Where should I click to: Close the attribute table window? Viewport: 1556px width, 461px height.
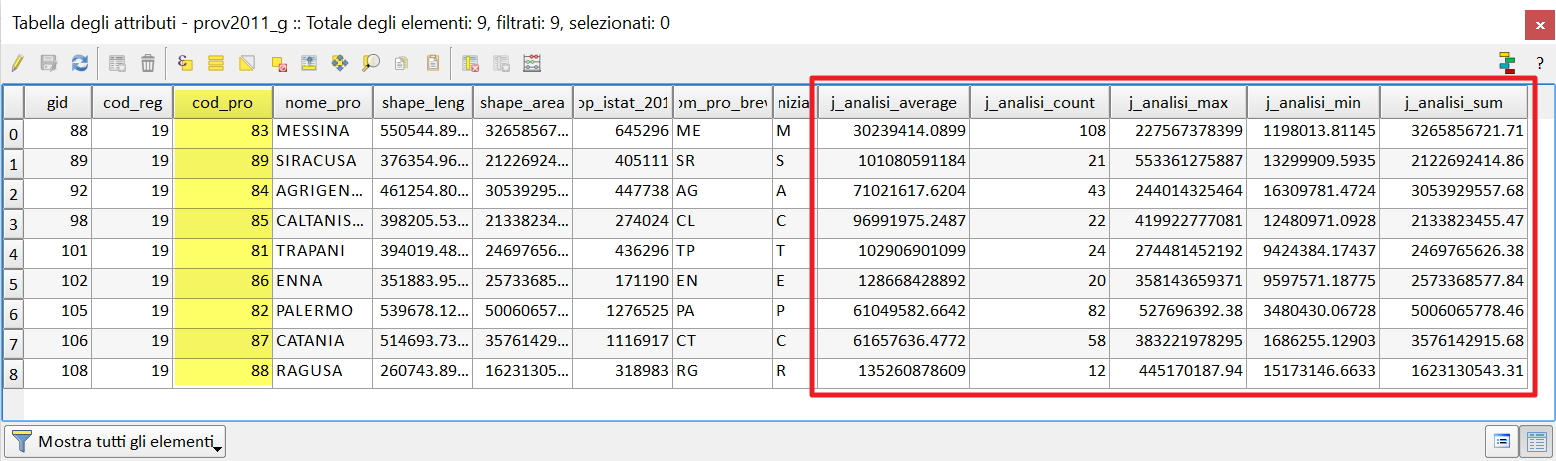pos(1534,23)
